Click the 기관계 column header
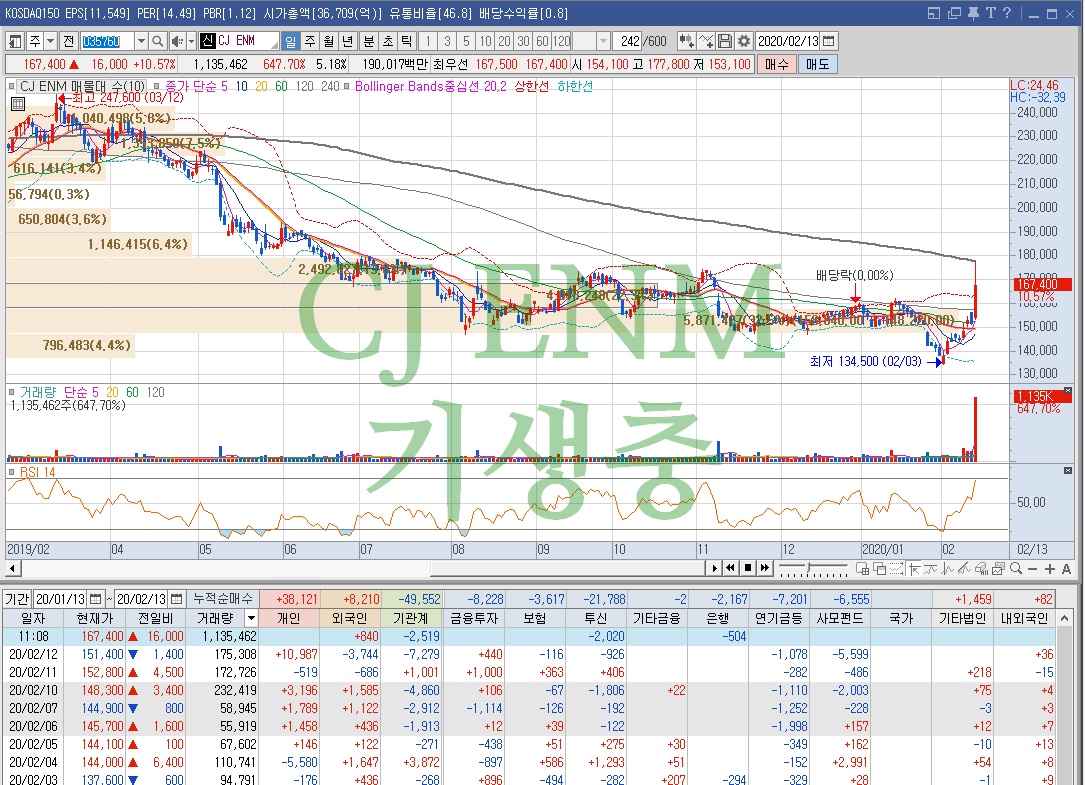Screen dimensions: 1085x785 click(x=412, y=618)
